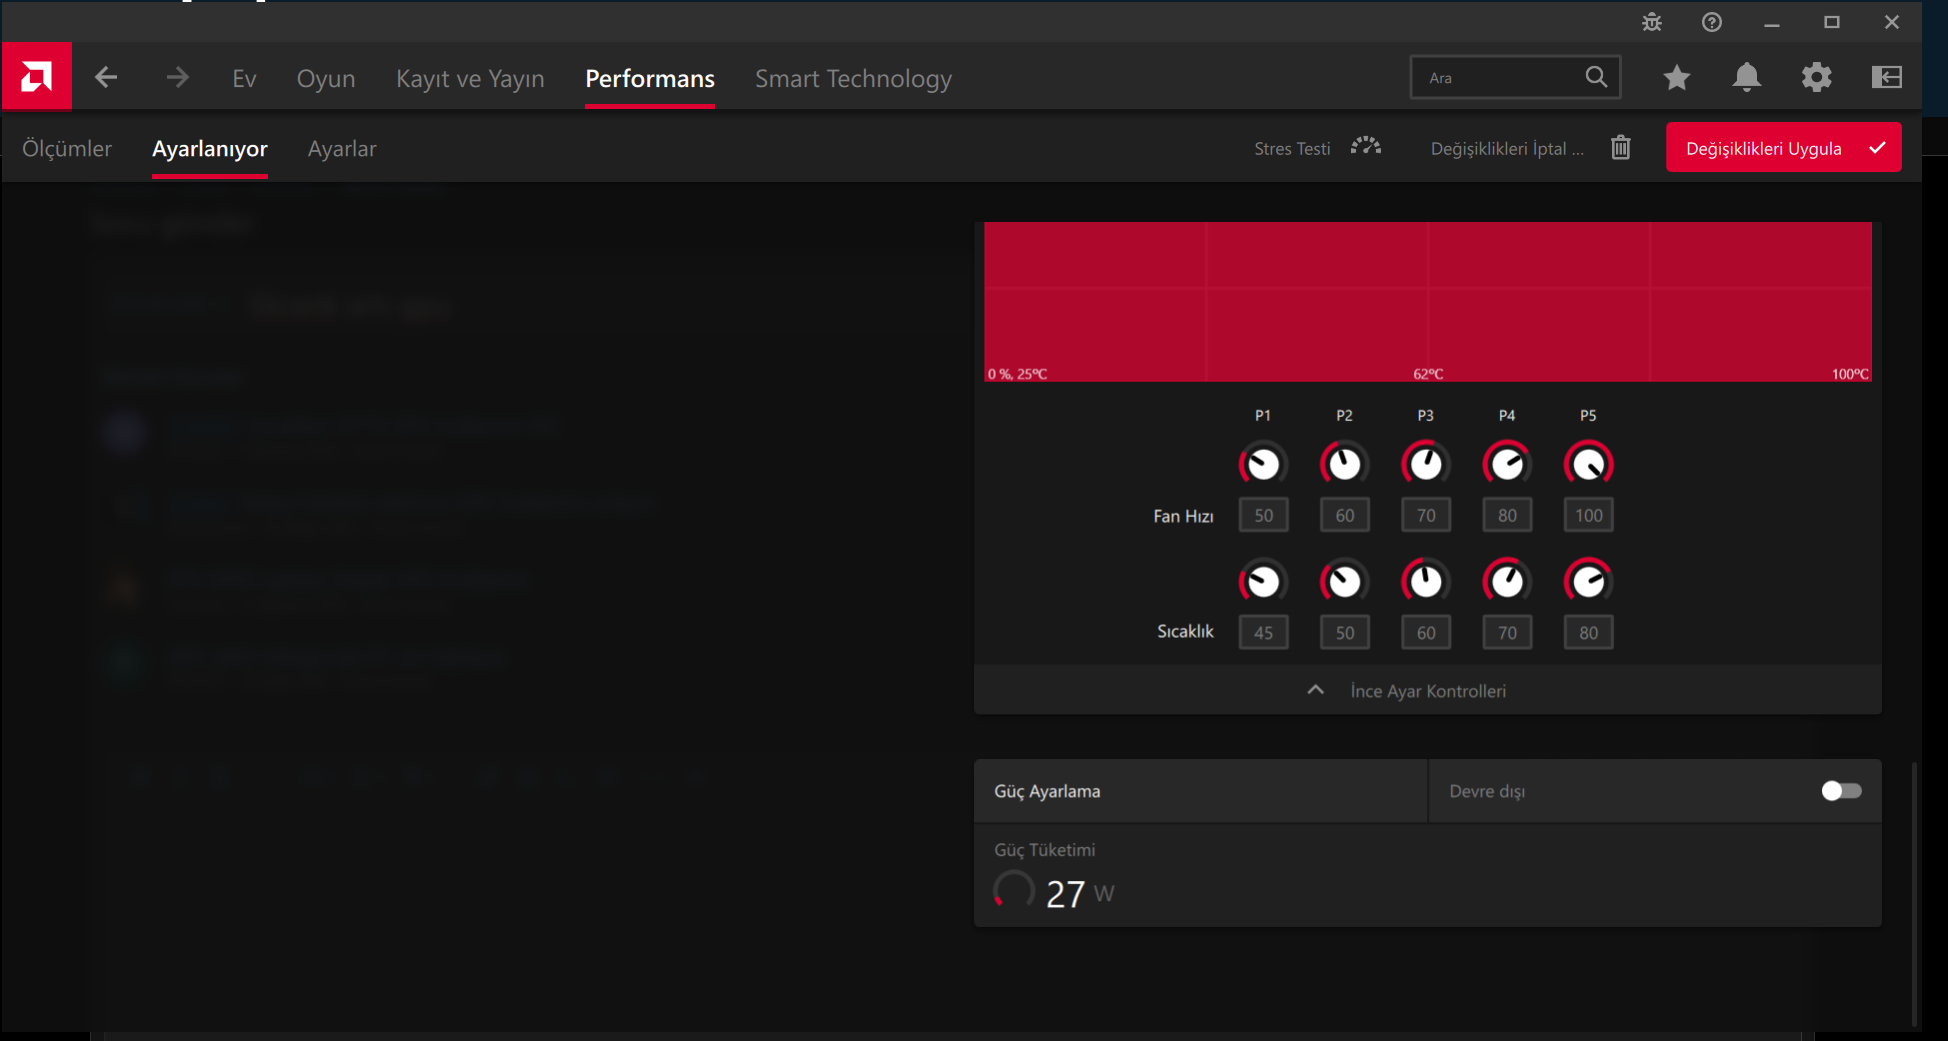Screen dimensions: 1948x1041
Task: Click the Devre dışı status text
Action: pos(1487,791)
